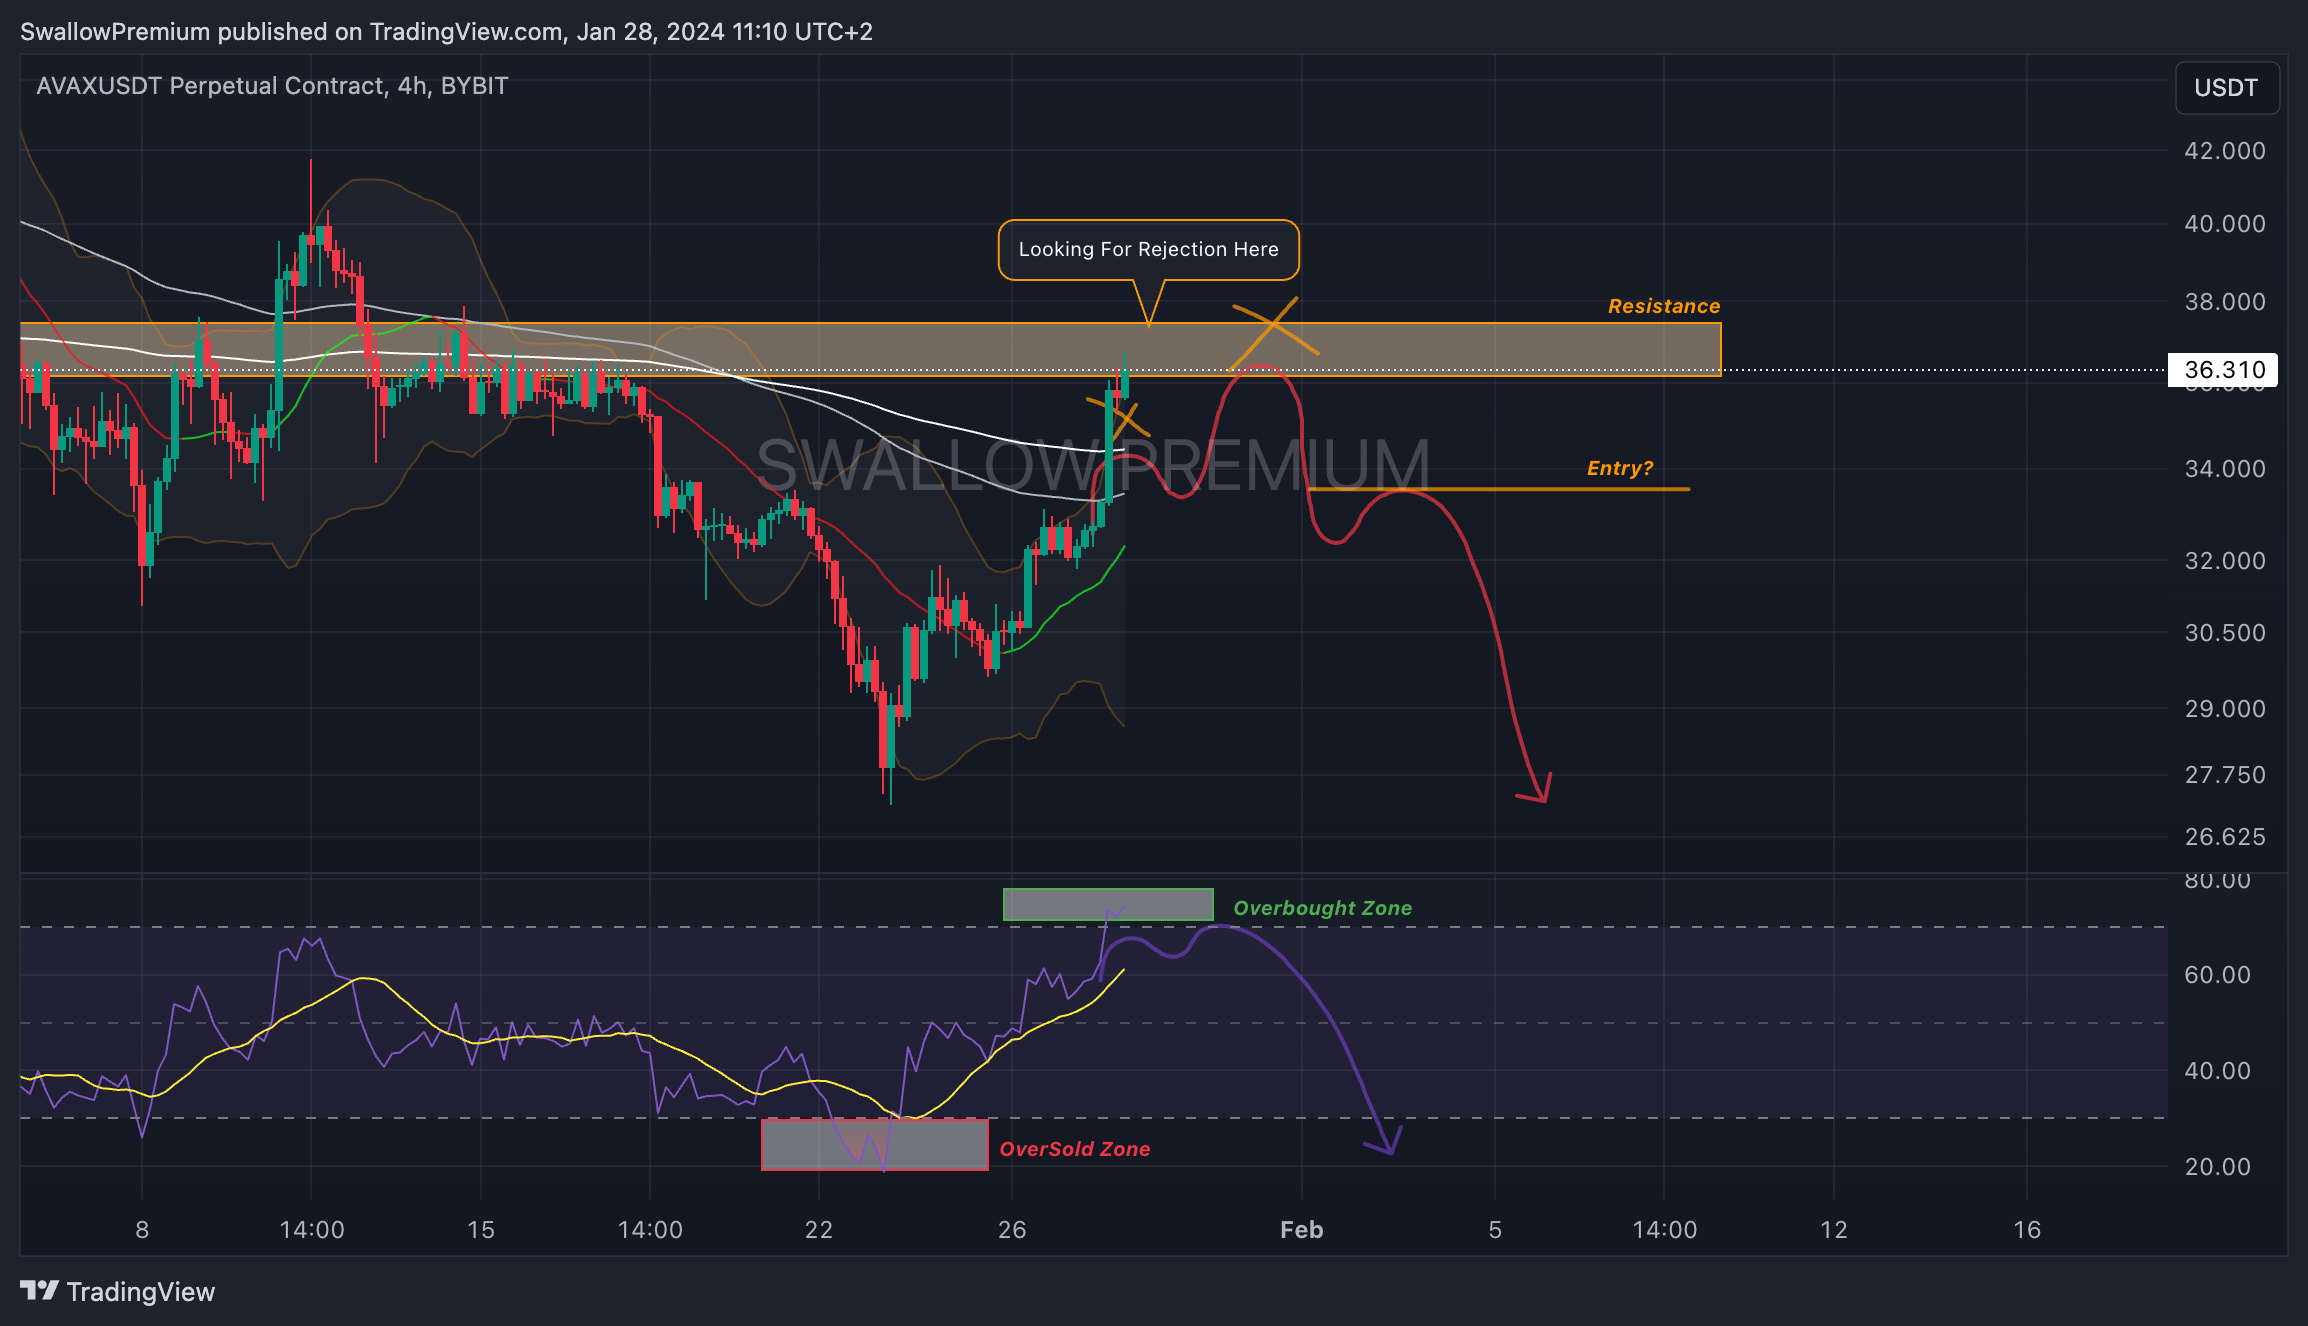Click the 'Feb' date label
Image resolution: width=2308 pixels, height=1326 pixels.
point(1301,1230)
